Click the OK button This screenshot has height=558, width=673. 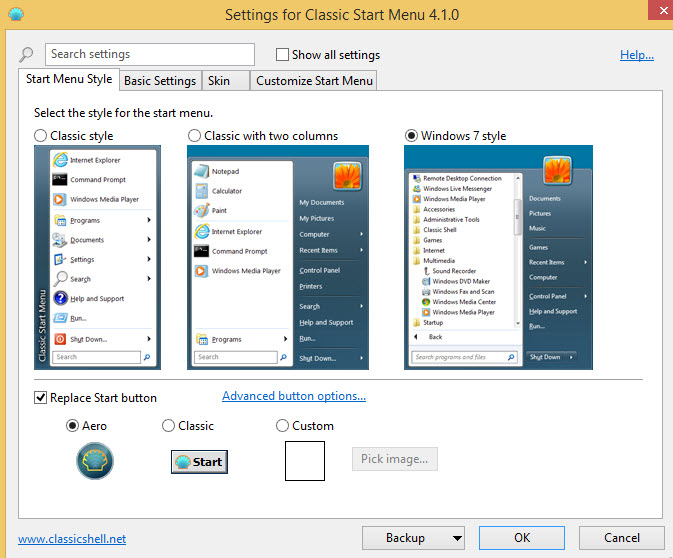[x=522, y=538]
